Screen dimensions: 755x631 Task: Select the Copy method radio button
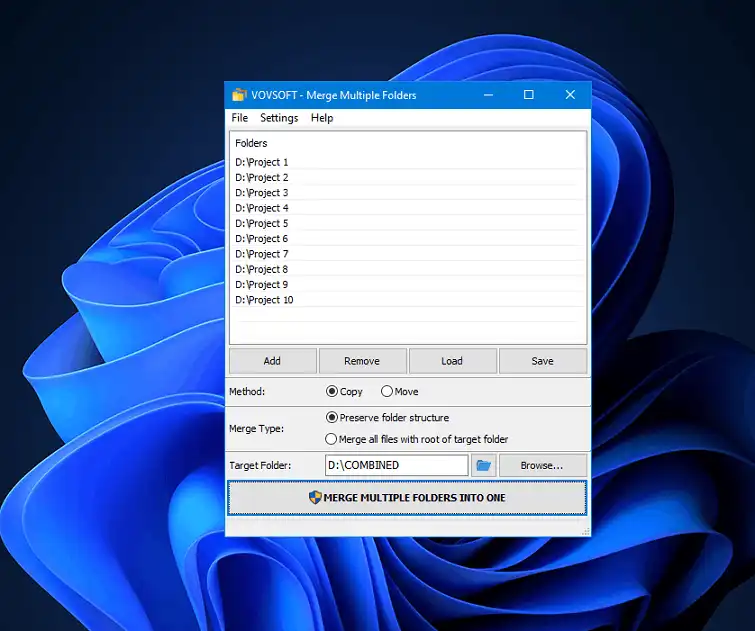[332, 392]
